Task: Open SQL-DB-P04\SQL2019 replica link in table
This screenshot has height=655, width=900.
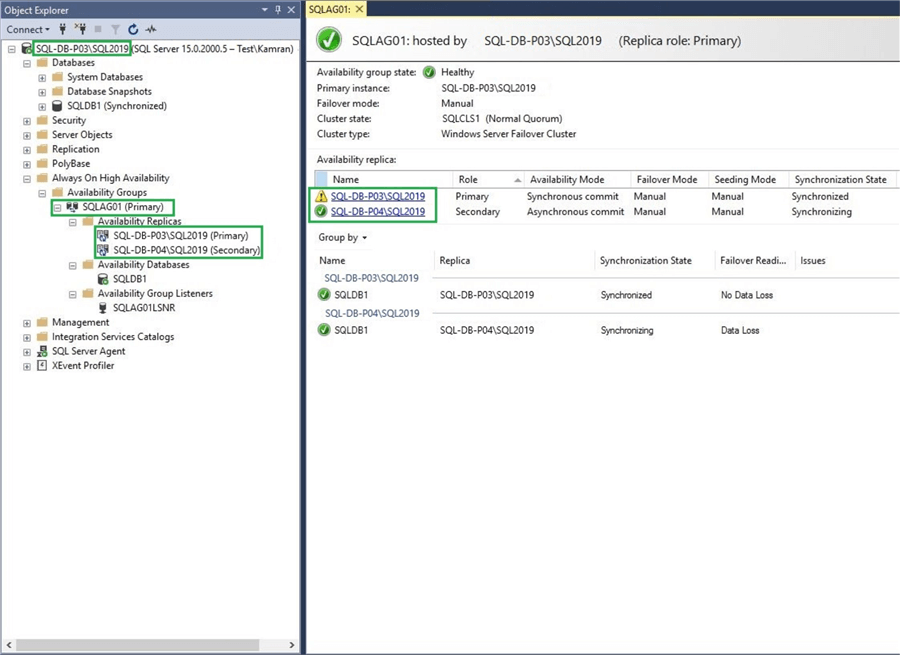Action: pyautogui.click(x=378, y=211)
